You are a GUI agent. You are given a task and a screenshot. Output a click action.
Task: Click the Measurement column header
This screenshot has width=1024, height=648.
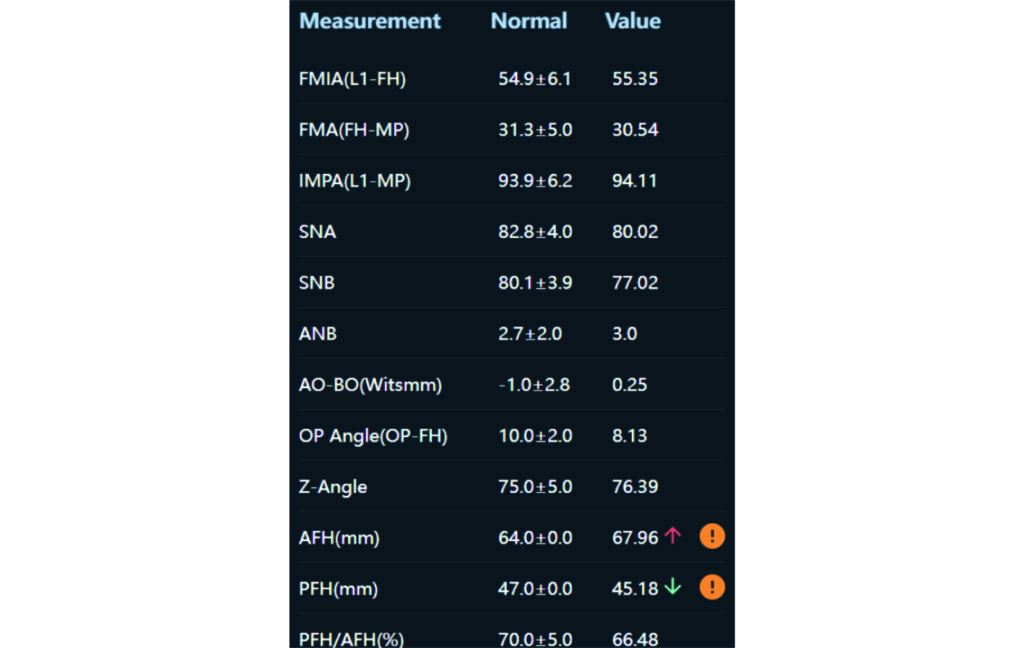click(370, 21)
